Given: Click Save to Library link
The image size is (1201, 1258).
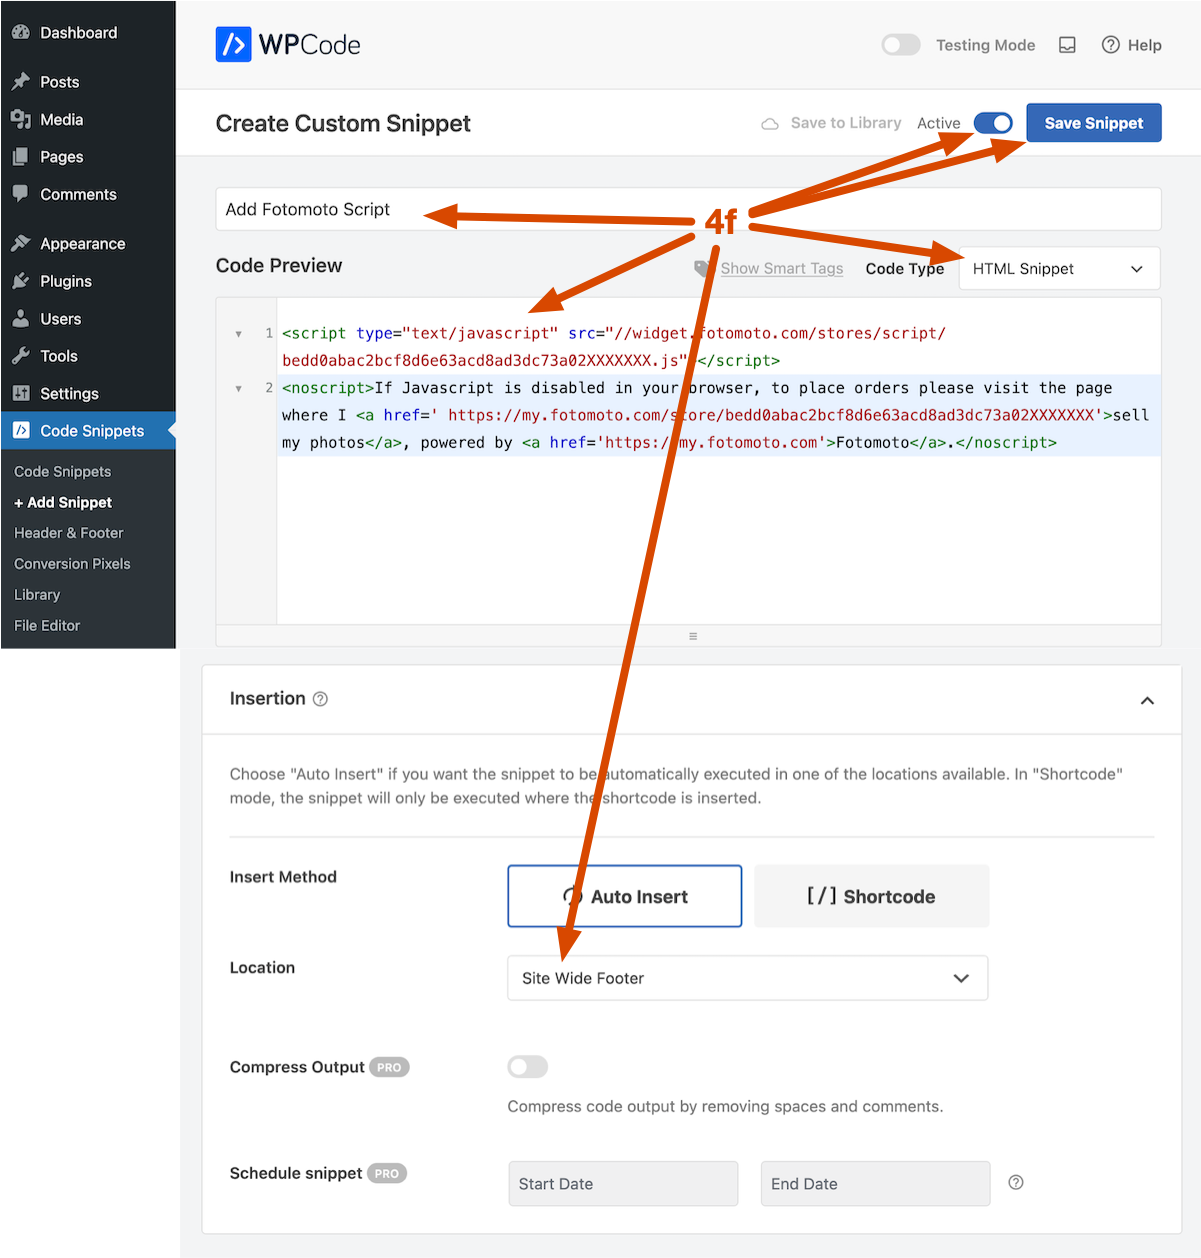Looking at the screenshot, I should tap(846, 123).
